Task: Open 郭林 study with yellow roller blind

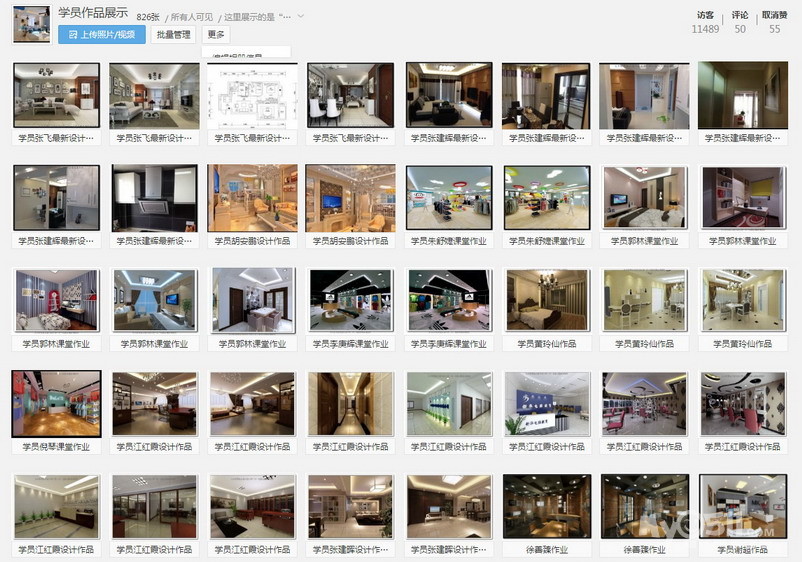Action: coord(743,197)
